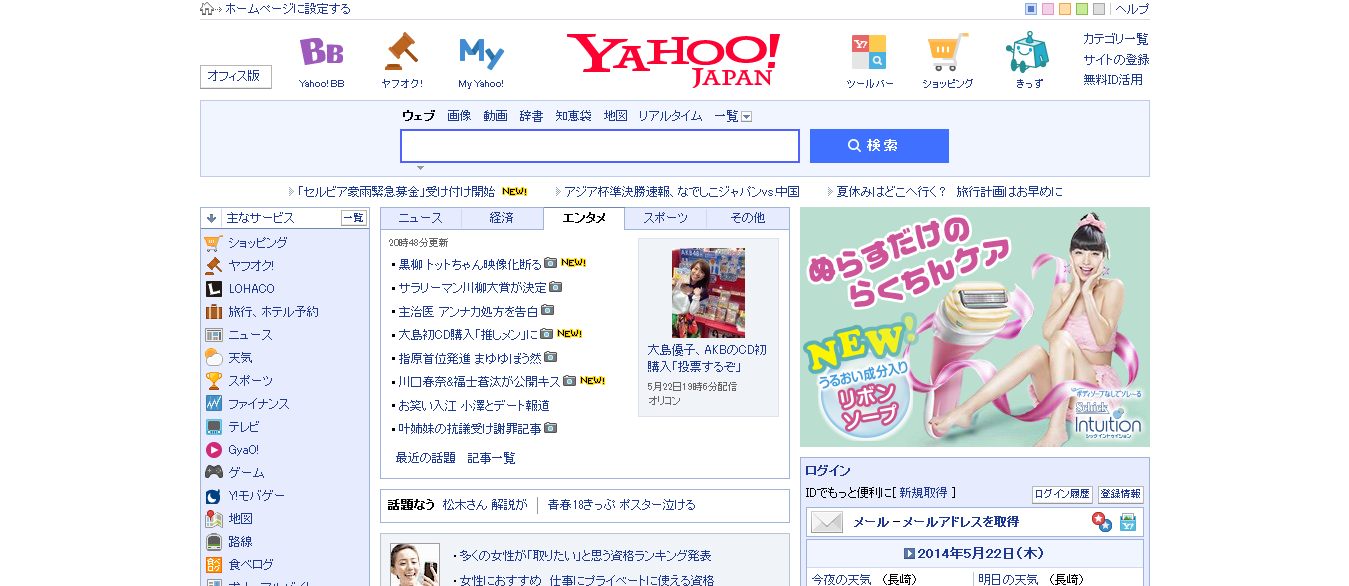Click the 路線 train icon in sidebar

(x=213, y=542)
